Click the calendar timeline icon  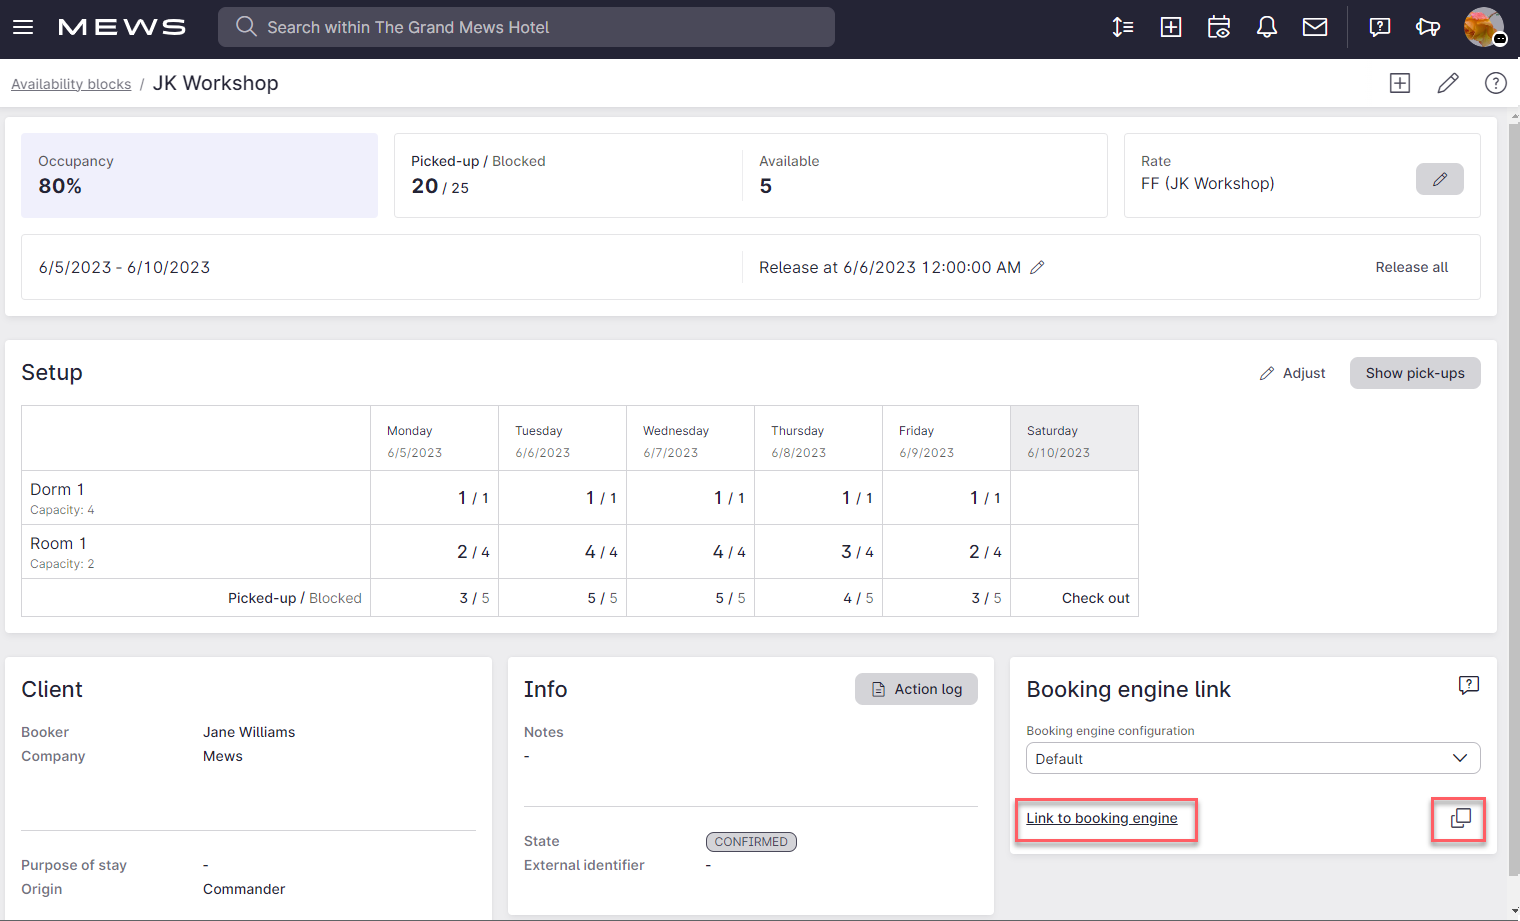[x=1219, y=27]
